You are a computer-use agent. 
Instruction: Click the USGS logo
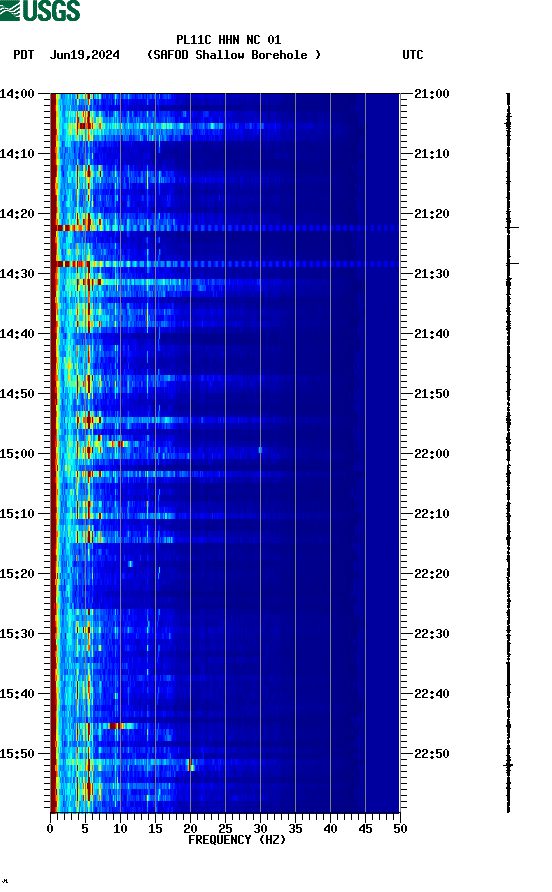40,11
